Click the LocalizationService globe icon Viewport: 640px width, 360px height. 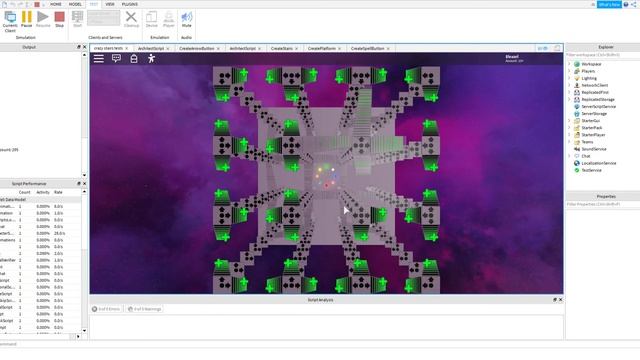[x=577, y=163]
